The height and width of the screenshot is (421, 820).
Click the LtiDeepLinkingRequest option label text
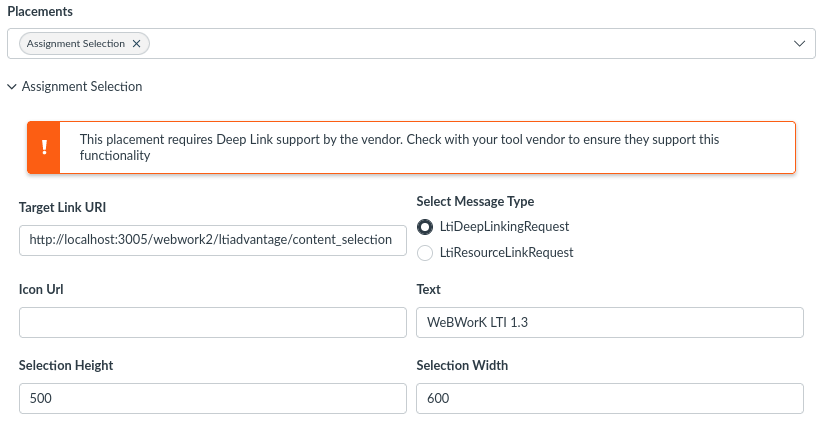pos(504,226)
